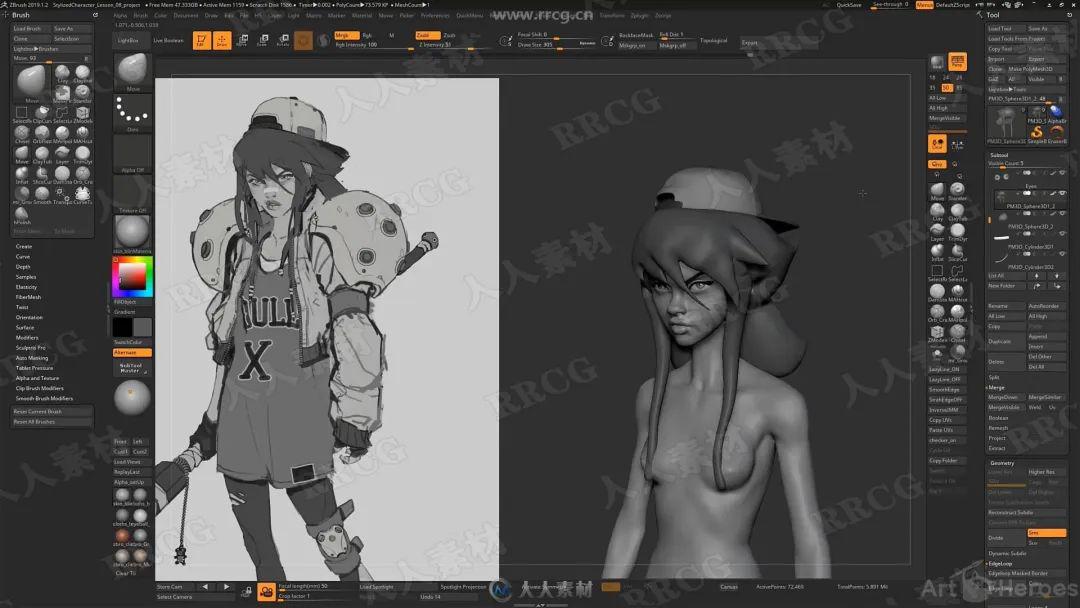This screenshot has width=1080, height=608.
Task: Click the Load Brush button
Action: [32, 29]
